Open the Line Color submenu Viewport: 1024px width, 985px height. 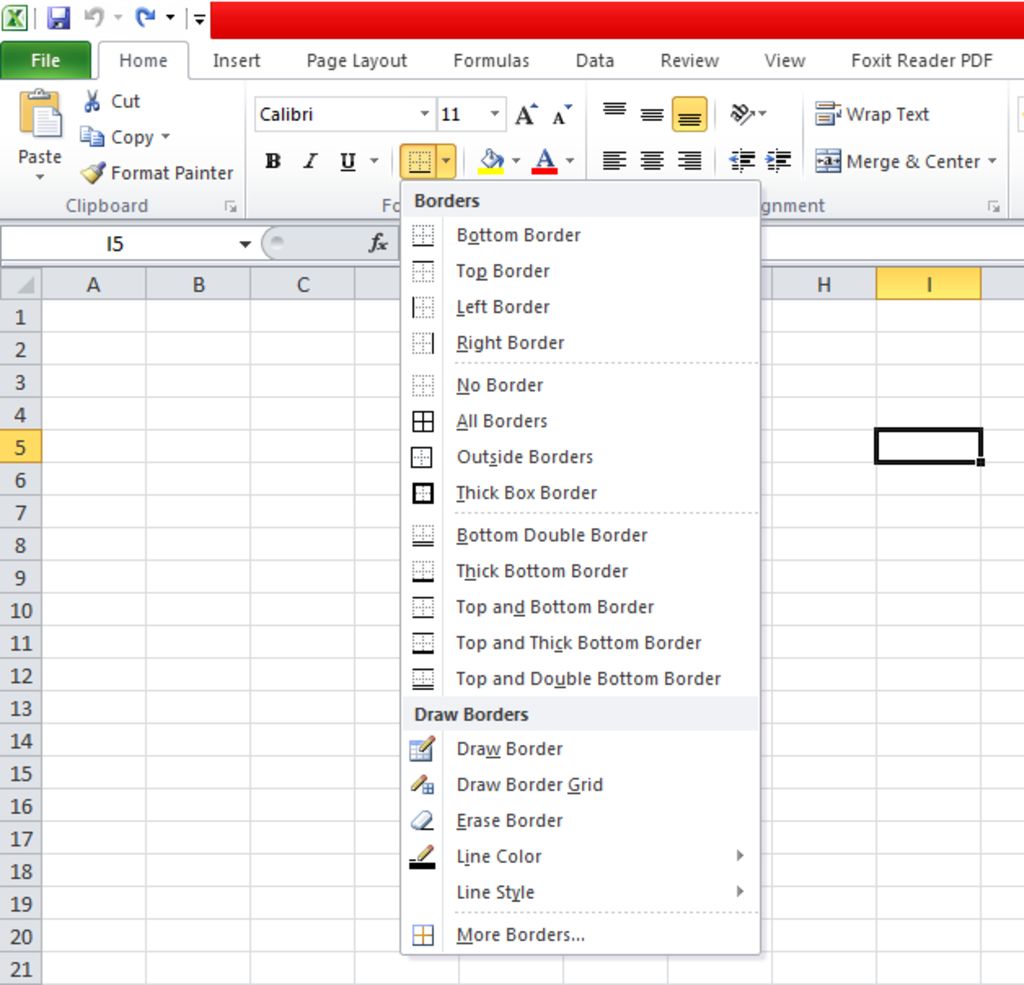click(581, 856)
